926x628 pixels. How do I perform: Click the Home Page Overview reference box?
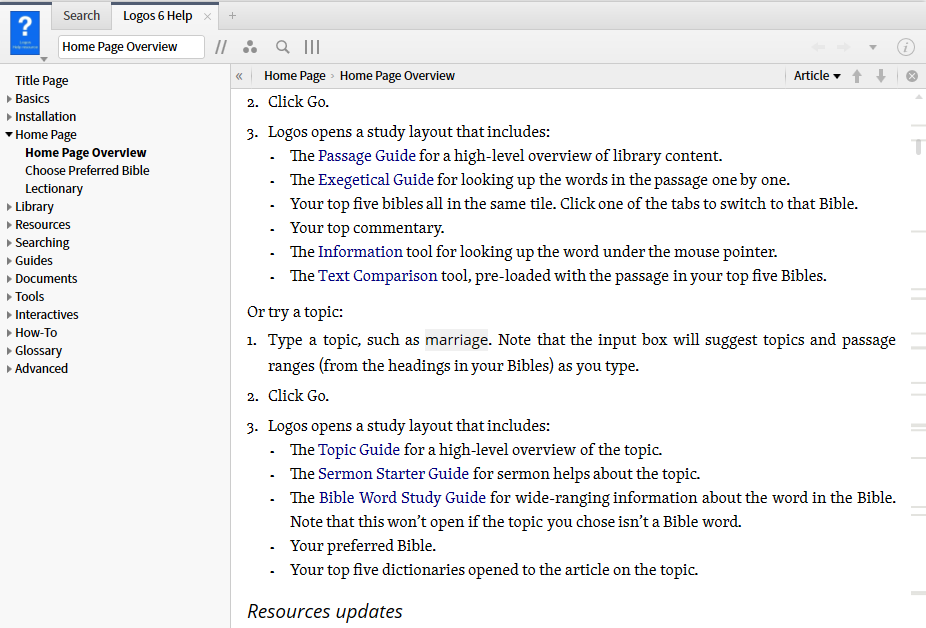coord(131,47)
